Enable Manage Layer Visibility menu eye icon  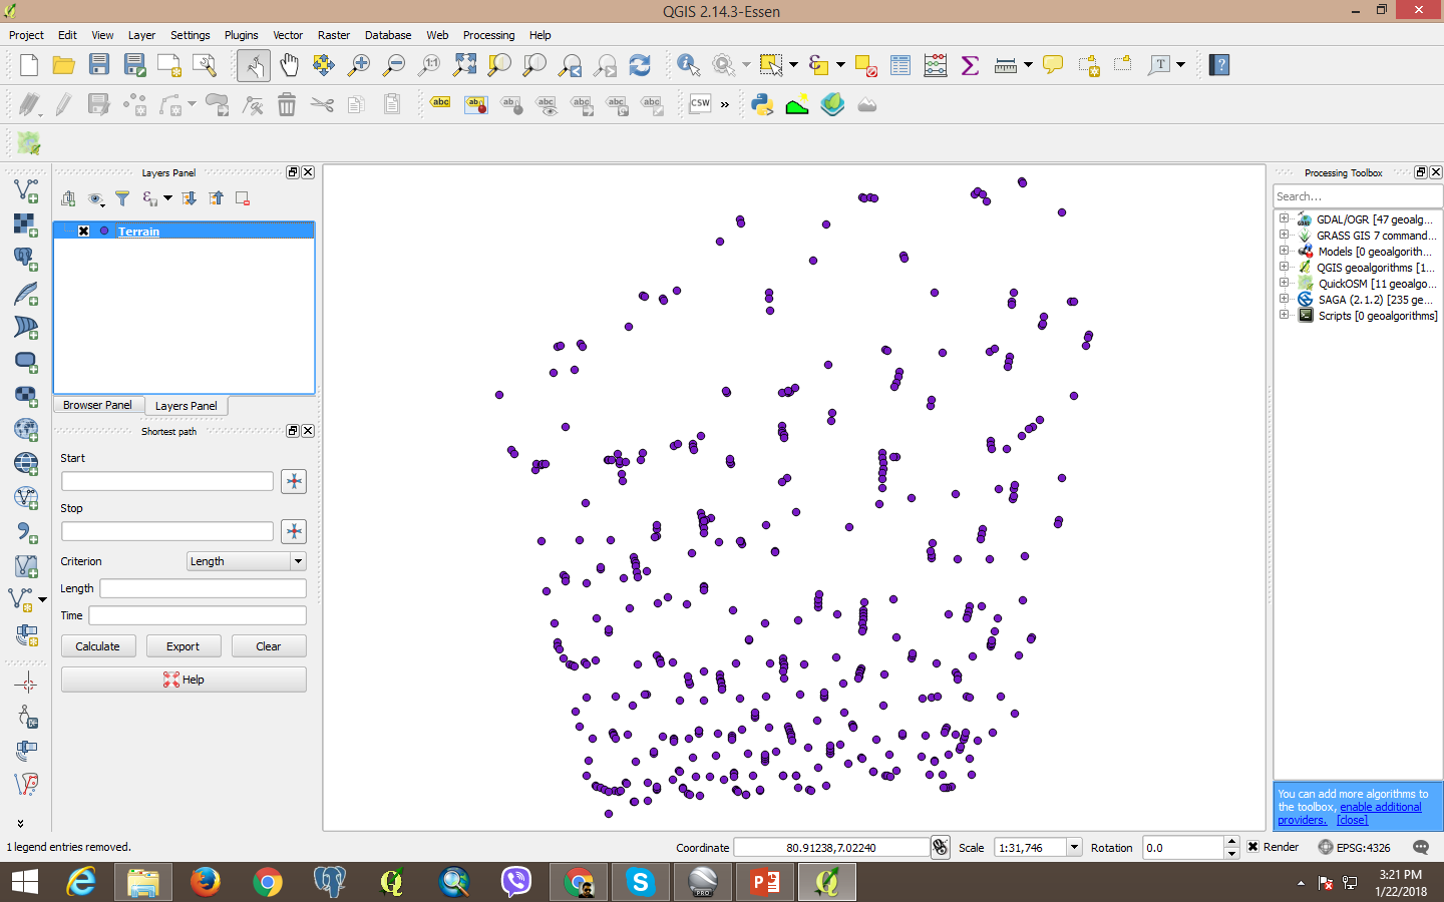[x=96, y=198]
